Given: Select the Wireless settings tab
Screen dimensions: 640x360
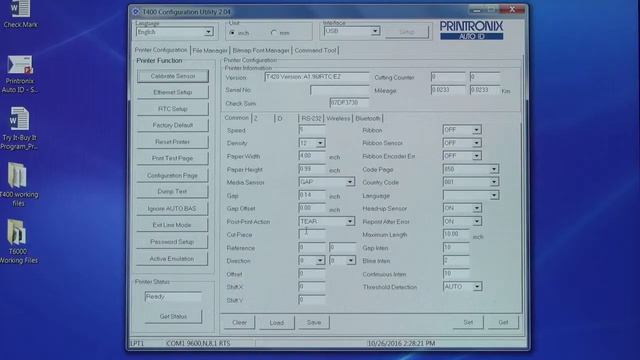Looking at the screenshot, I should [338, 118].
